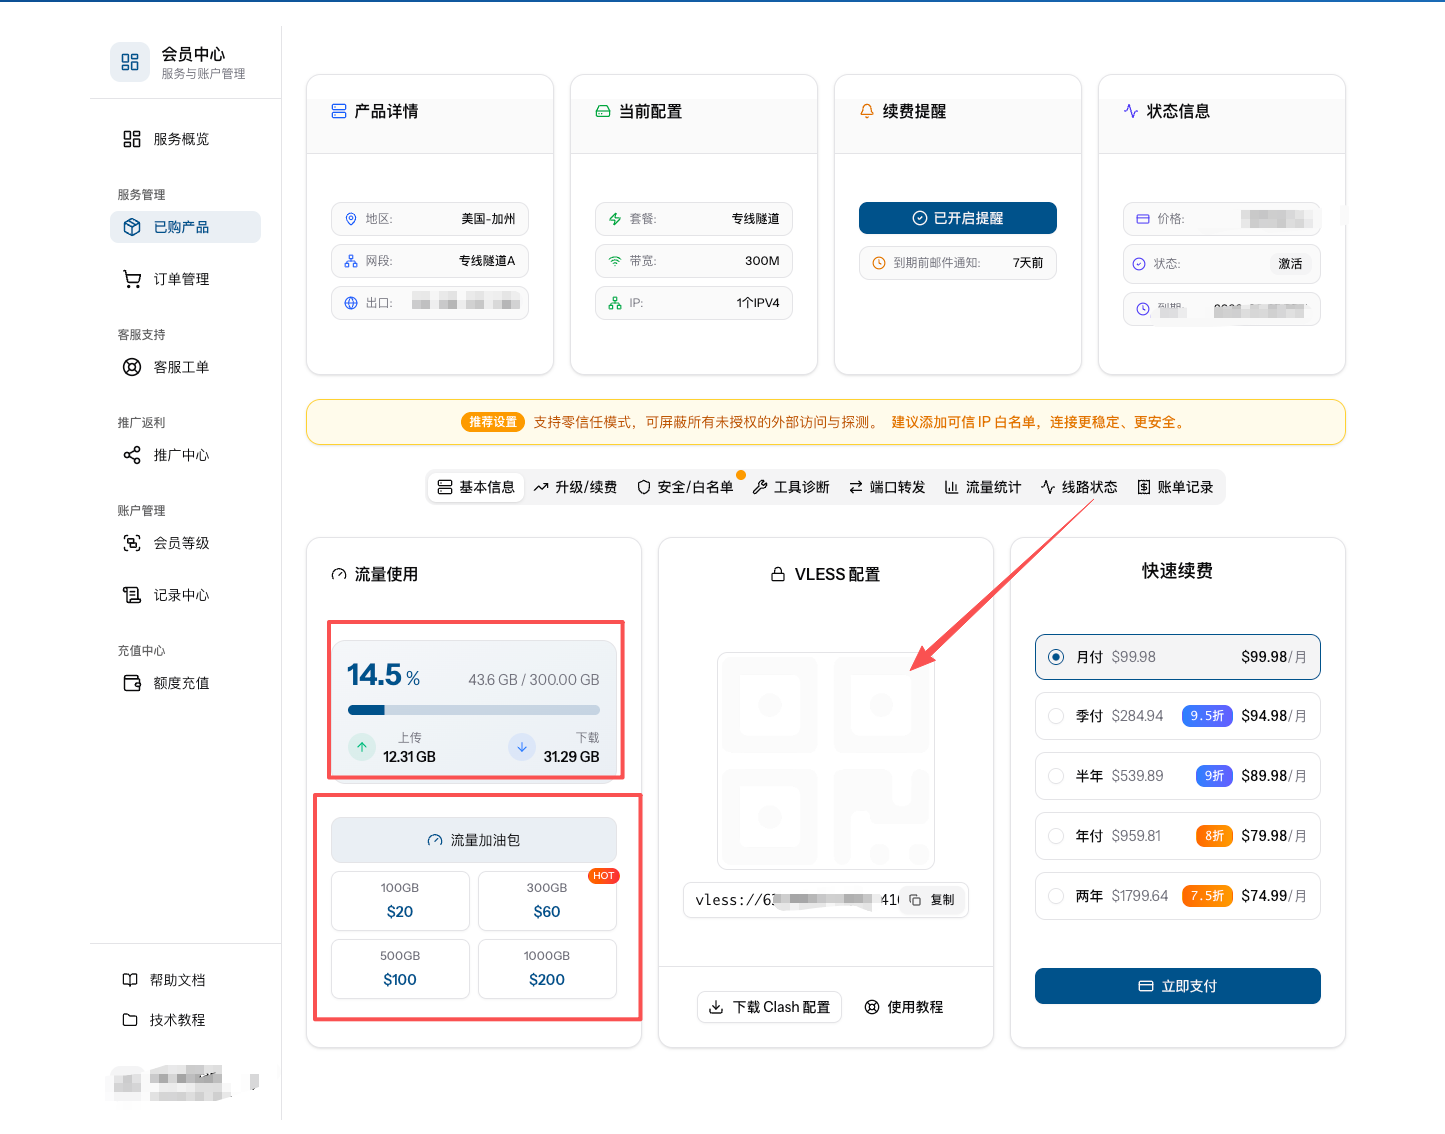This screenshot has width=1445, height=1134.
Task: Switch to the 流量统计 tab
Action: pos(983,487)
